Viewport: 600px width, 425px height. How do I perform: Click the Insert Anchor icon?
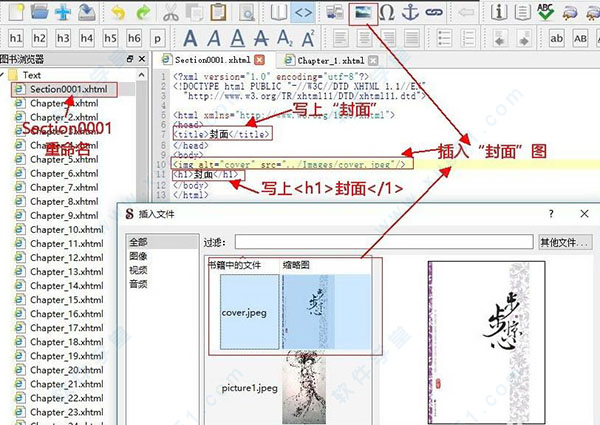tap(409, 12)
